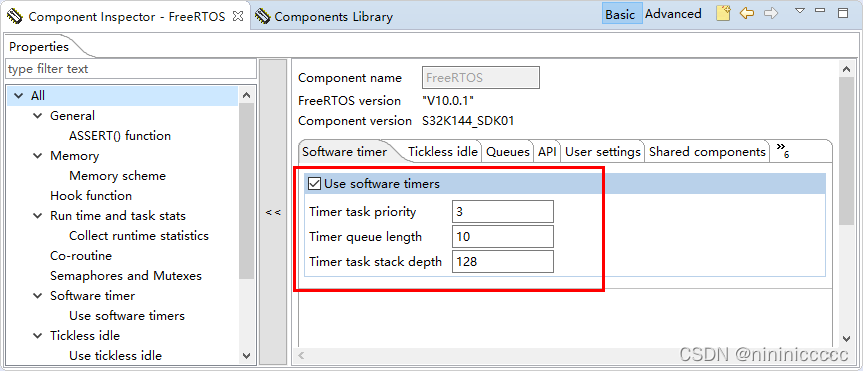Select Semaphores and Mutexes item

coord(126,275)
